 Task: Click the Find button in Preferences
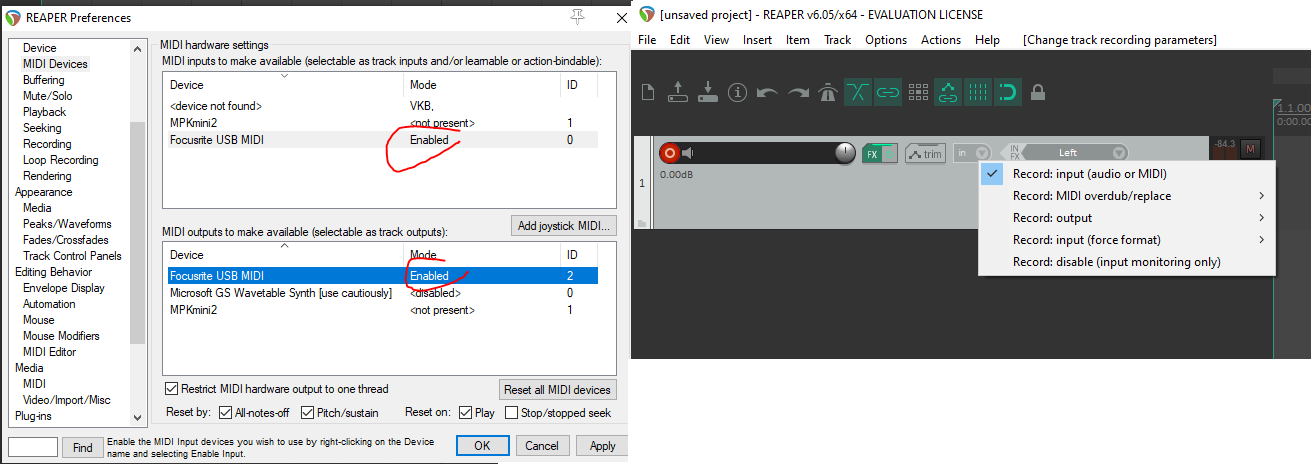(x=83, y=448)
